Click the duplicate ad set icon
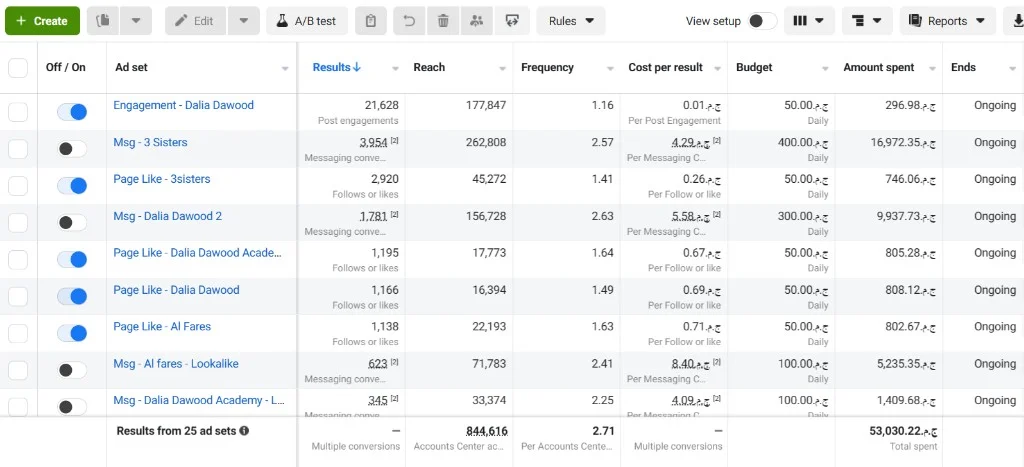This screenshot has height=467, width=1024. tap(103, 21)
